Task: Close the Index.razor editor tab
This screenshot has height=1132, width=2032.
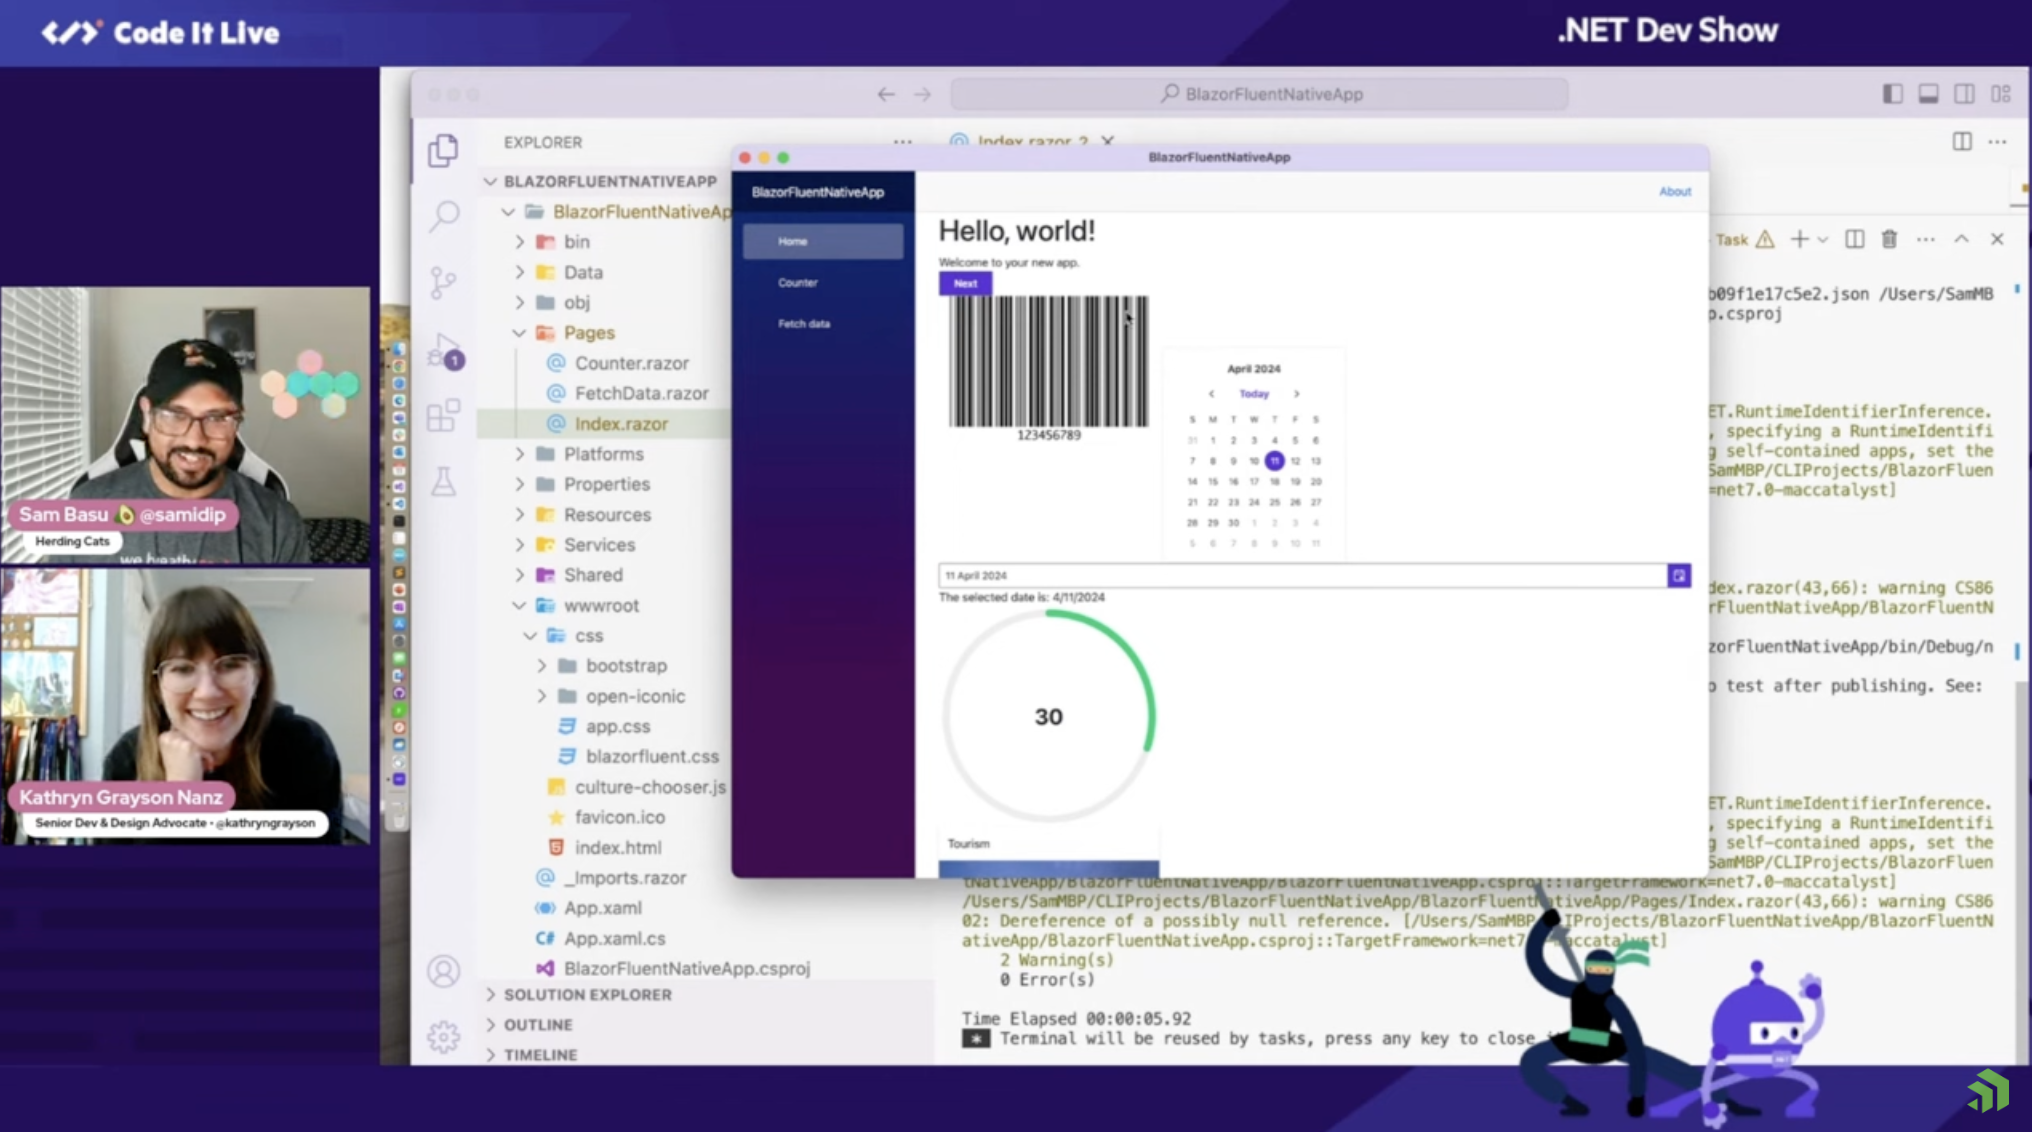Action: pyautogui.click(x=1107, y=140)
